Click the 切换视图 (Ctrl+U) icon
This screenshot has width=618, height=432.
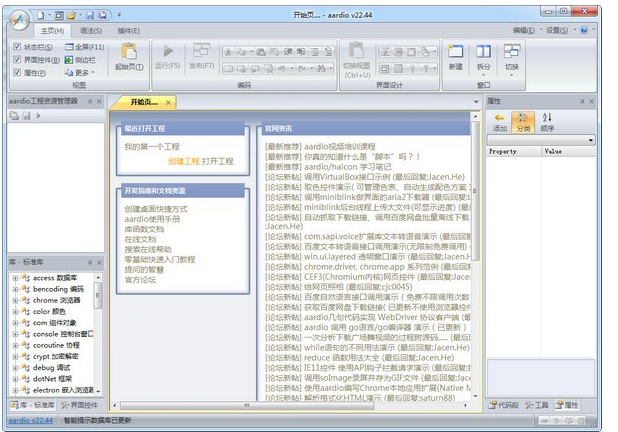(357, 50)
